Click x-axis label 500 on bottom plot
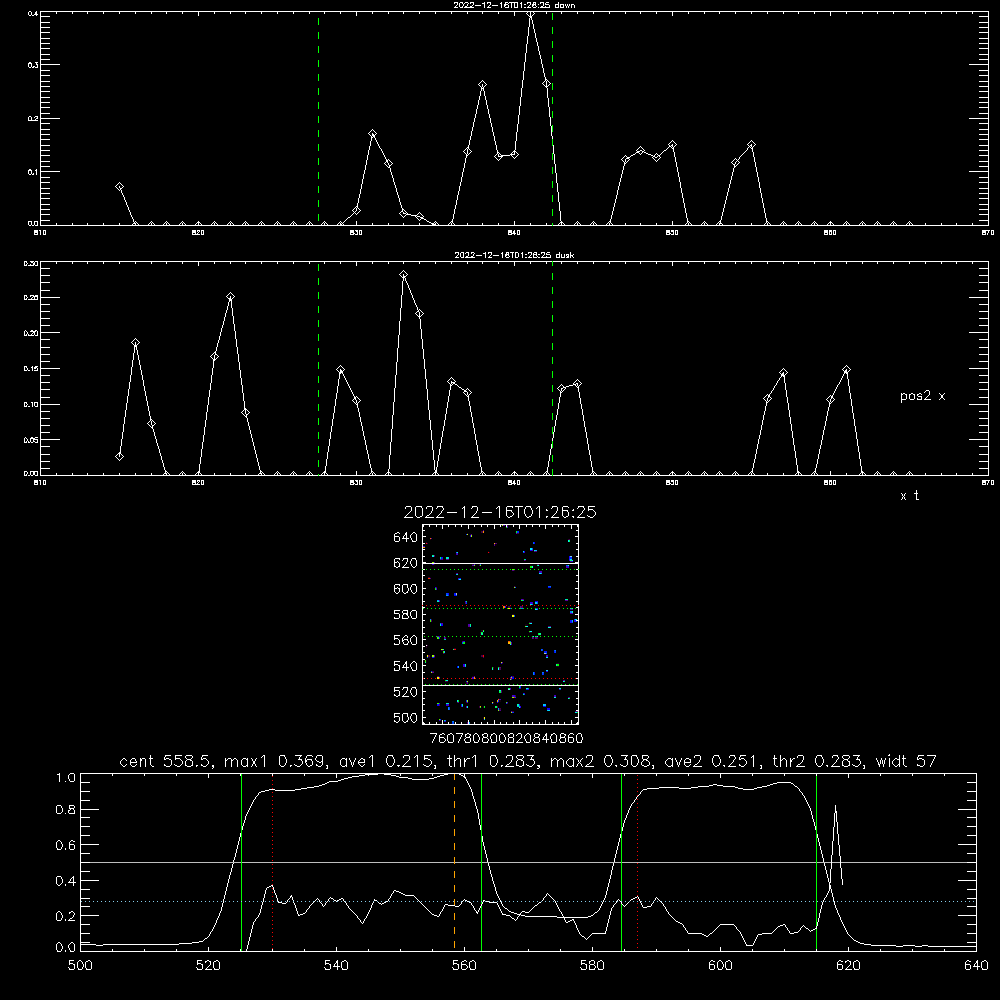Screen dimensions: 1000x1000 point(80,966)
